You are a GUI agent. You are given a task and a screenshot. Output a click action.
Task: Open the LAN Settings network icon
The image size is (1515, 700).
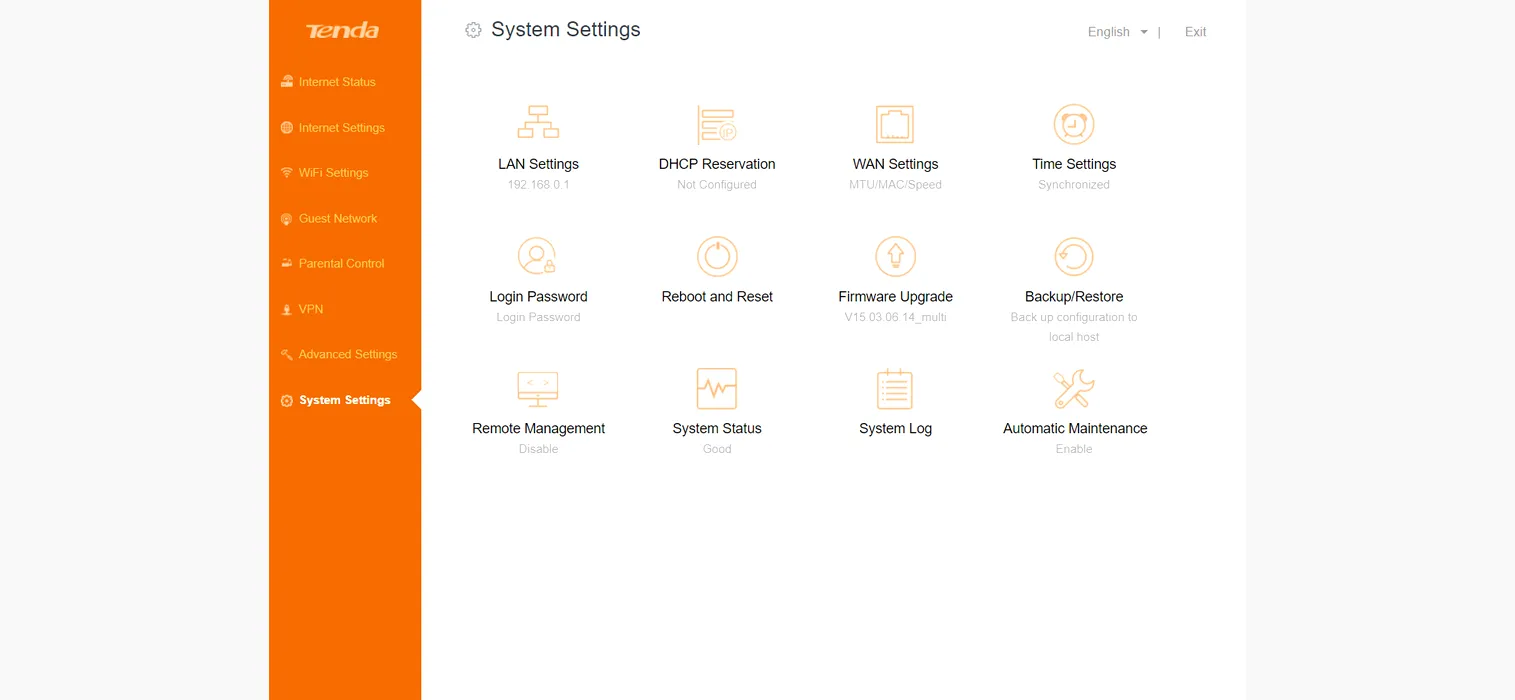point(538,123)
